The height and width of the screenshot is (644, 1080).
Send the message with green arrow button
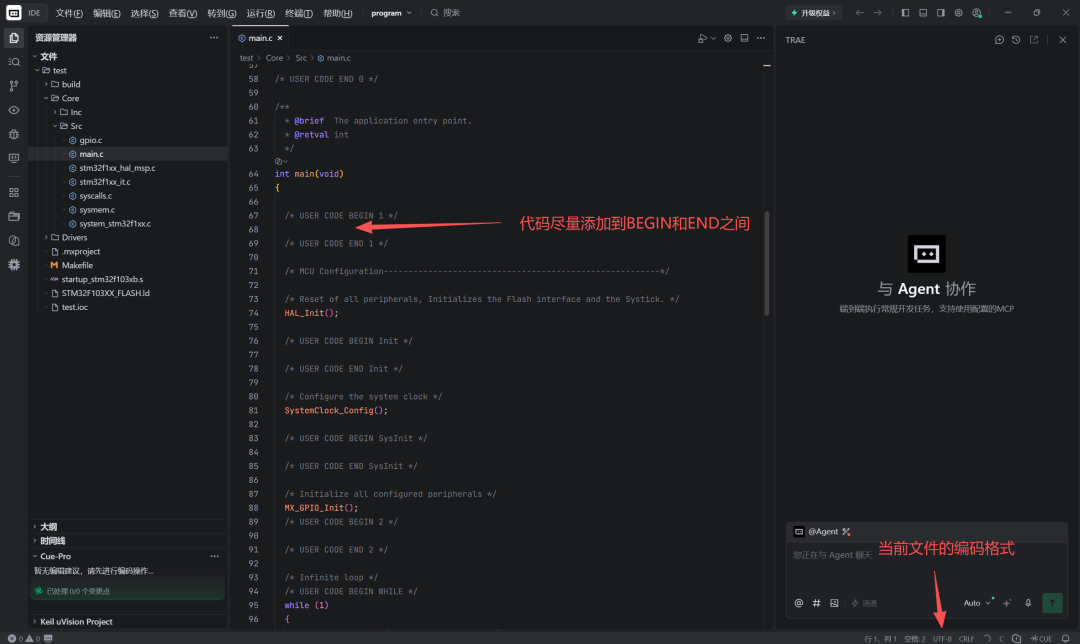tap(1052, 603)
